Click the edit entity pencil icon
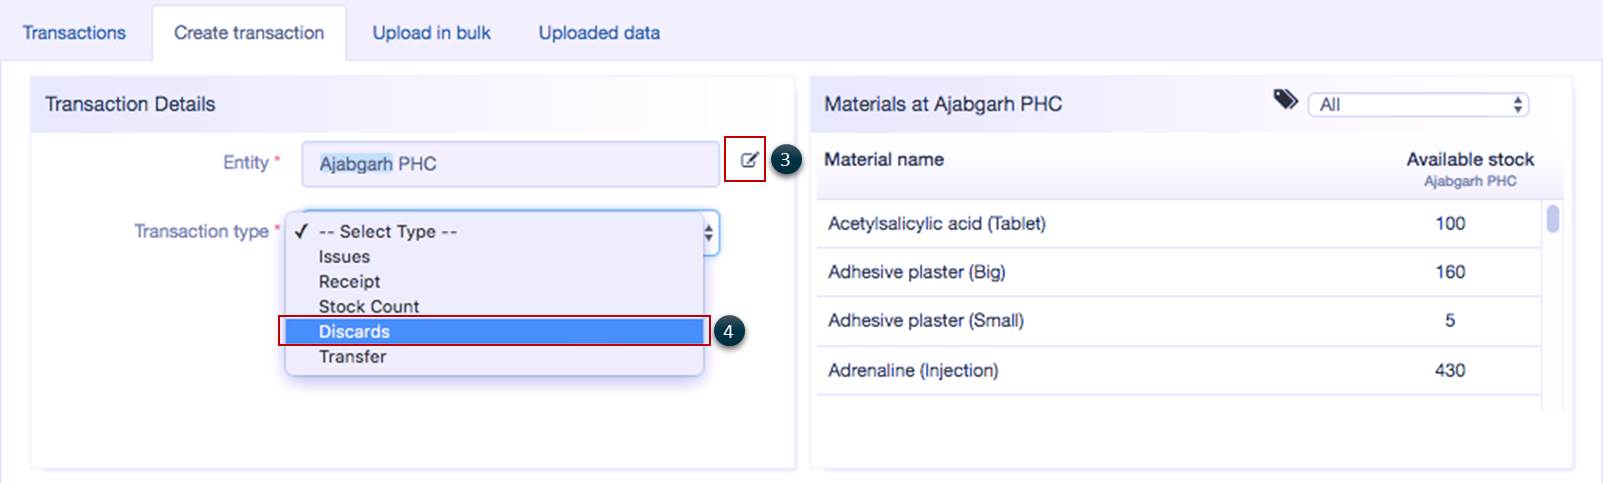 (x=748, y=159)
